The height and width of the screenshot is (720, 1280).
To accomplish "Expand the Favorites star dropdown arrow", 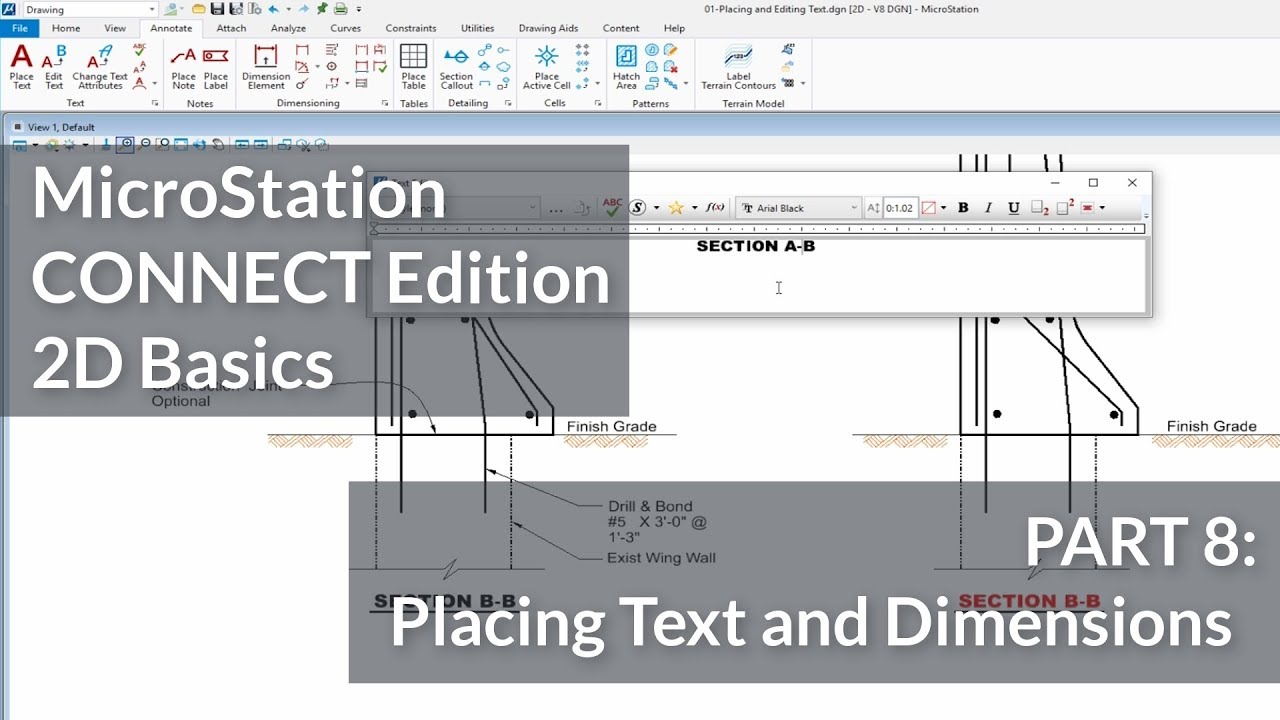I will pos(694,208).
